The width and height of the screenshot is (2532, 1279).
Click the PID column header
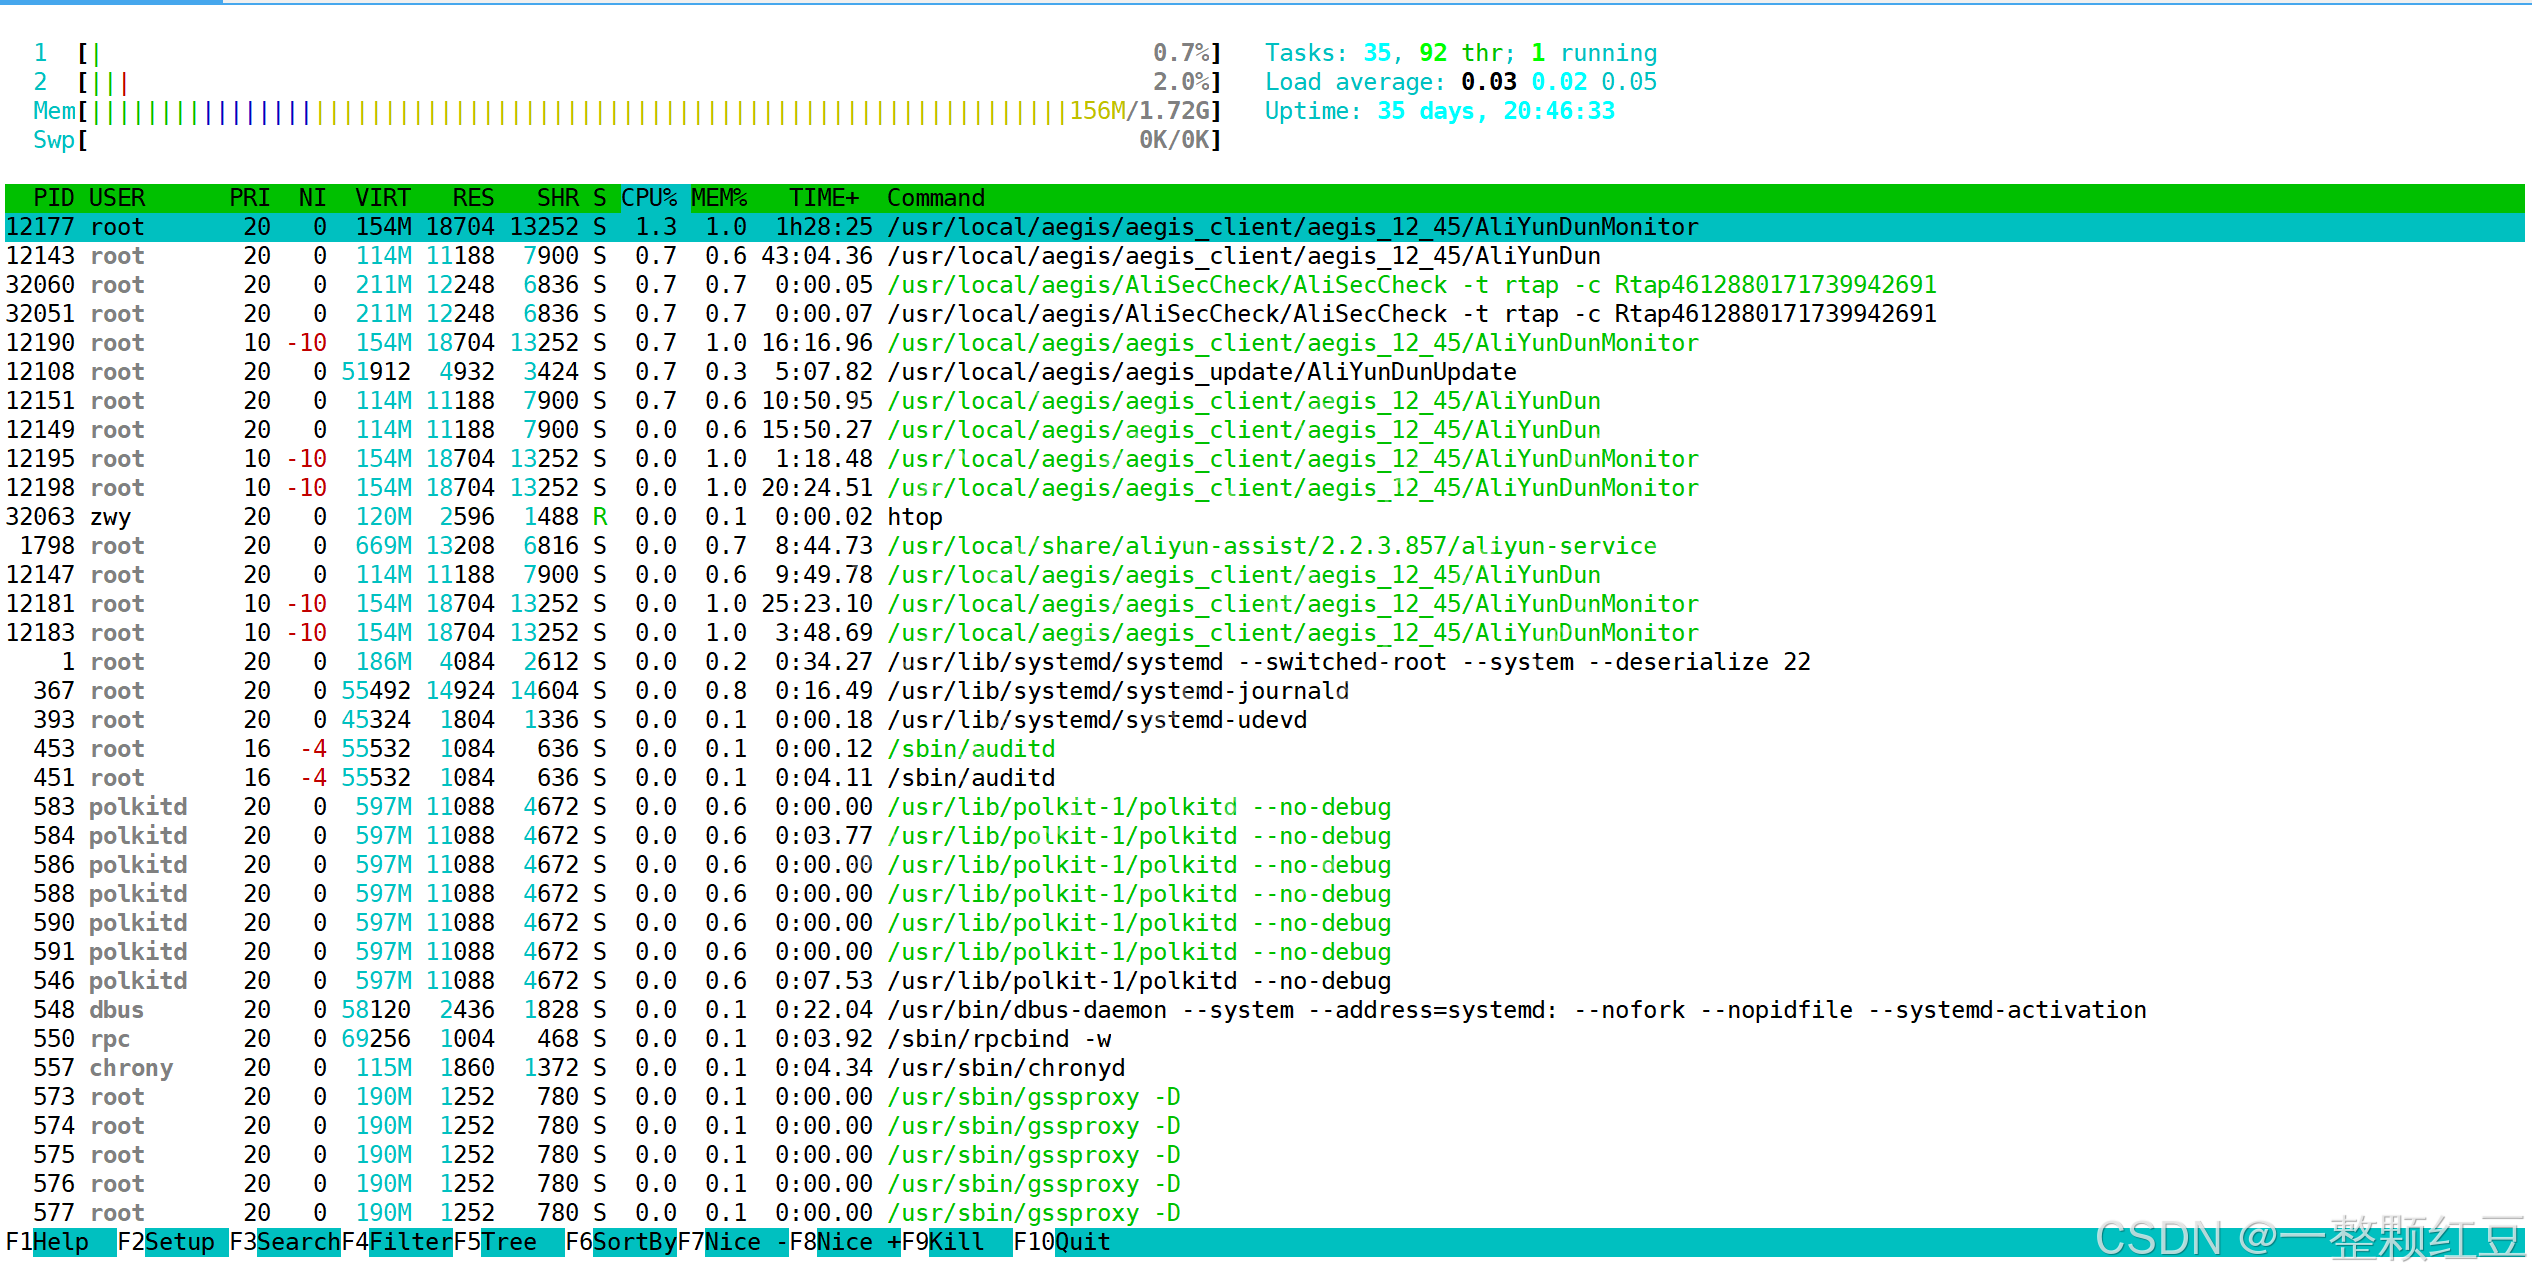tap(54, 198)
